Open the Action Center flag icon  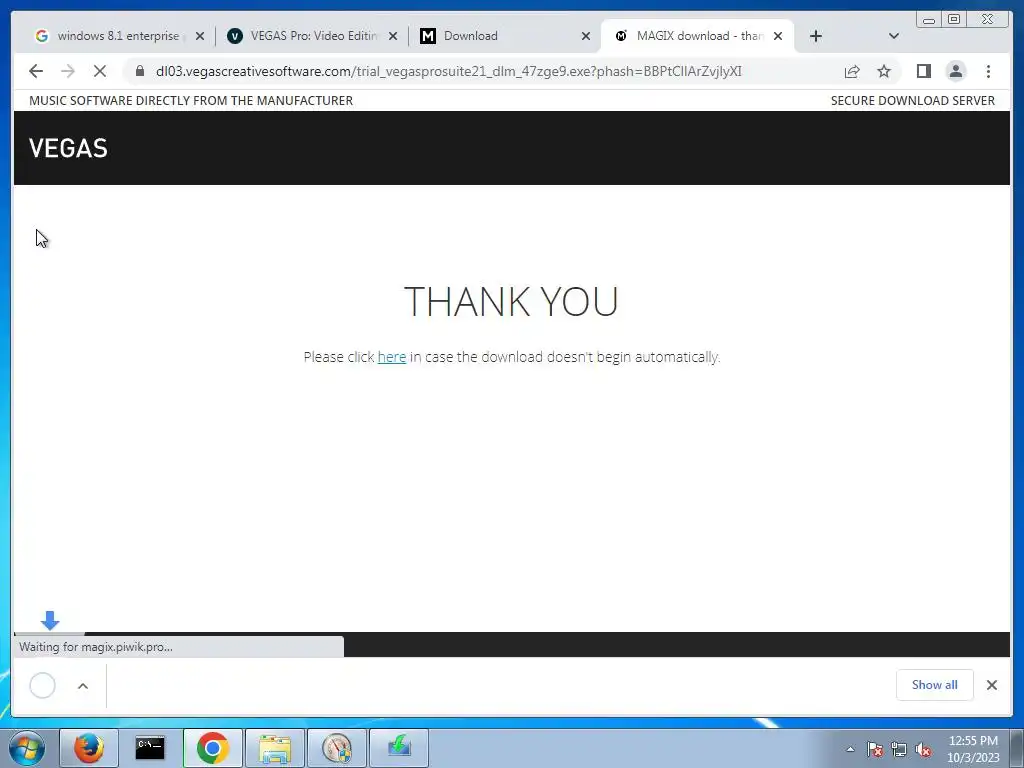point(874,749)
